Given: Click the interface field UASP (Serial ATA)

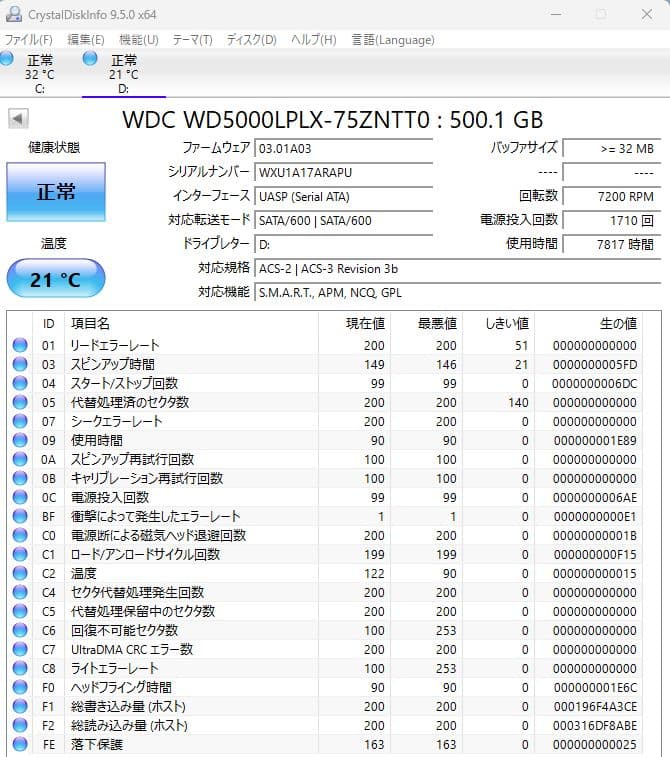Looking at the screenshot, I should click(x=344, y=196).
